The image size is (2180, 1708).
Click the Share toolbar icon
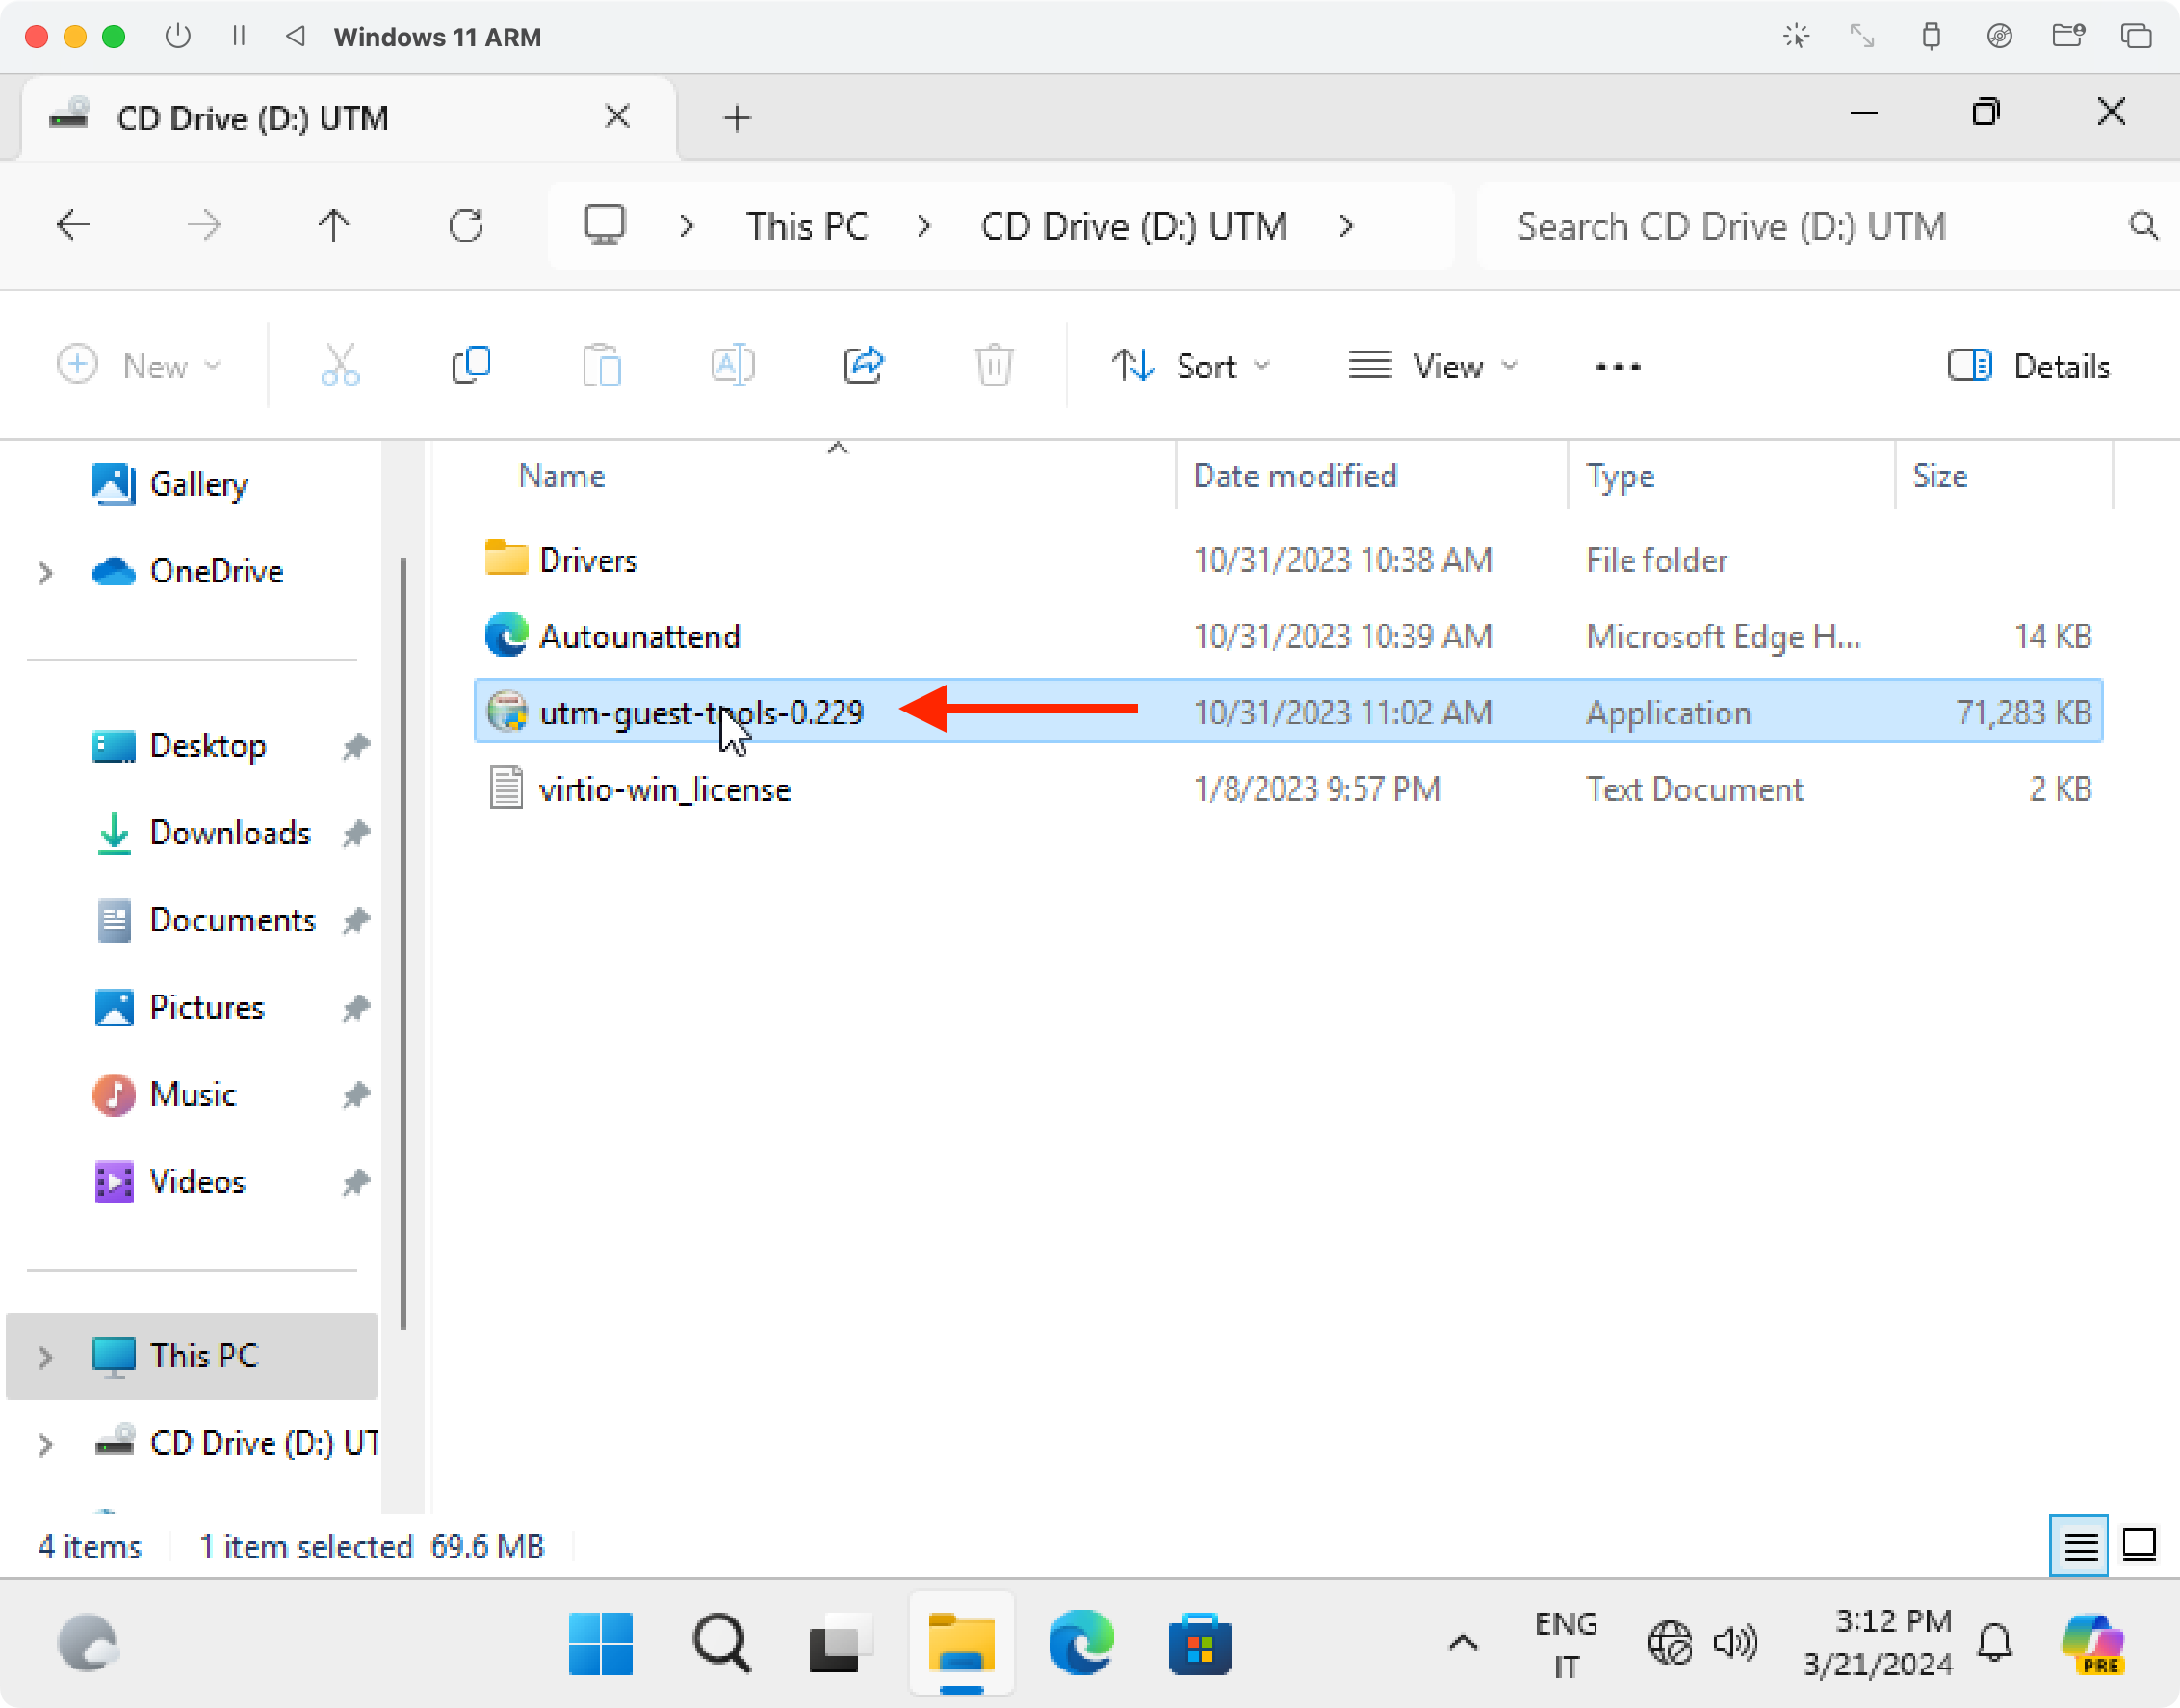pos(864,366)
